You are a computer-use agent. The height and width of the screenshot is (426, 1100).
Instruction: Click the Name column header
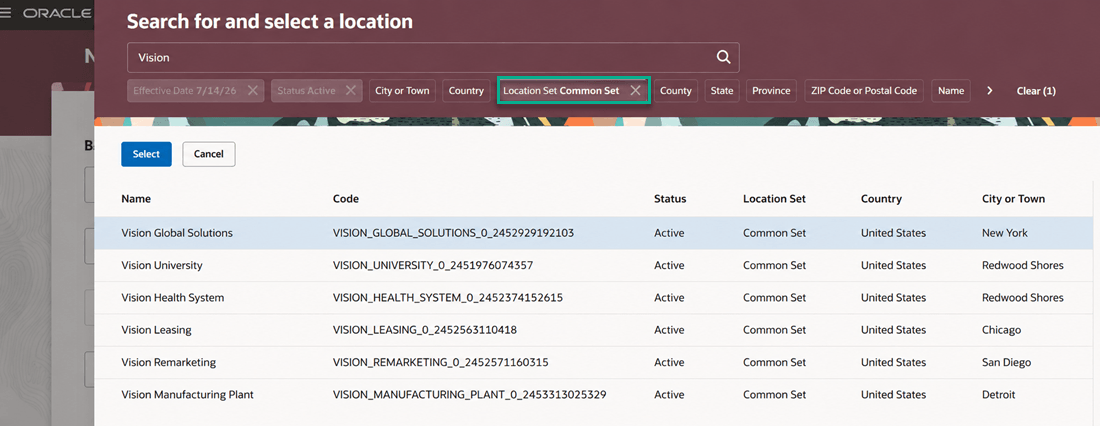(x=136, y=199)
